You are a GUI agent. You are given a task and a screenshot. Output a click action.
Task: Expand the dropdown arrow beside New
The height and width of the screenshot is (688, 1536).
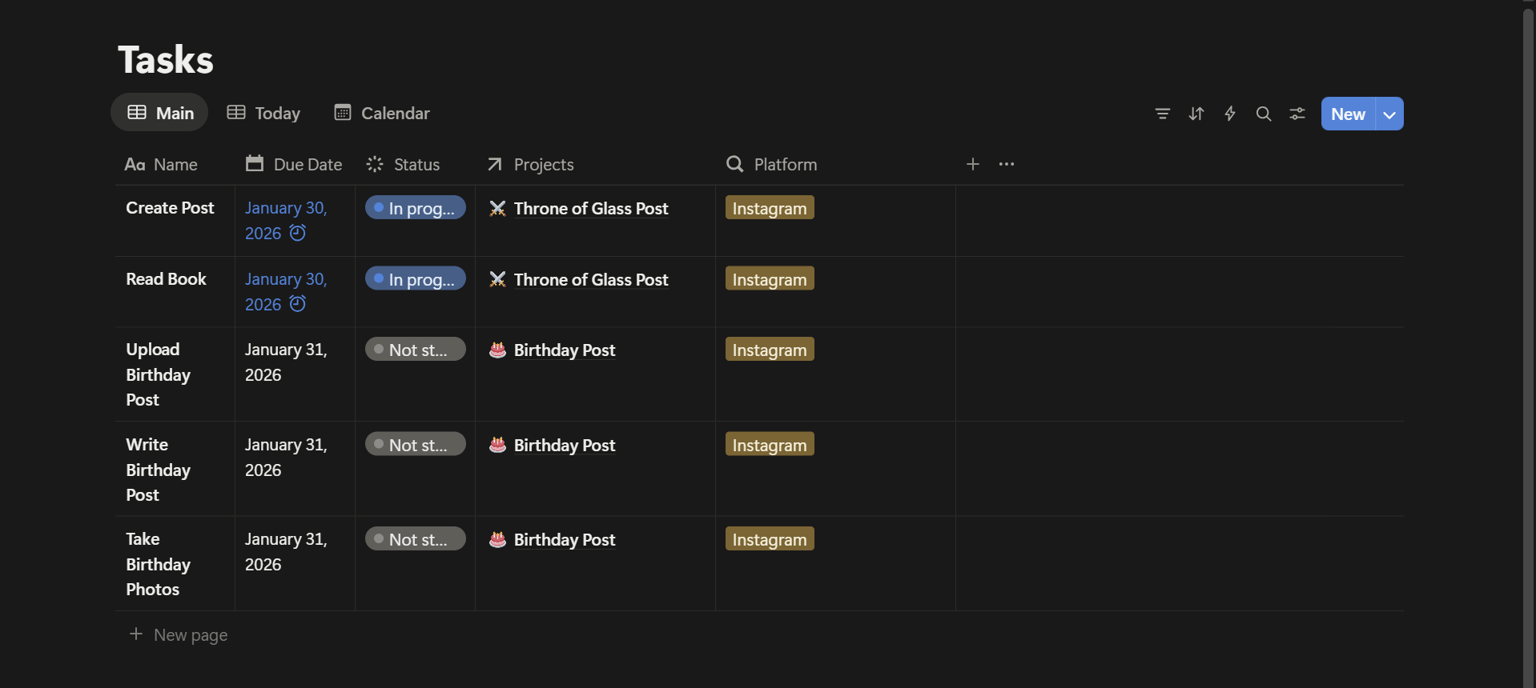pos(1389,114)
